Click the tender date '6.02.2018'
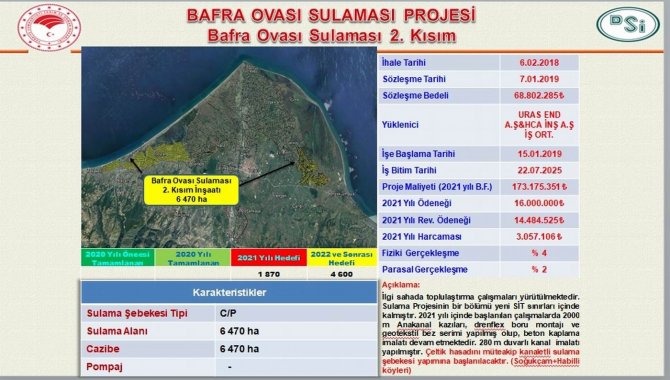670x380 pixels. [539, 62]
